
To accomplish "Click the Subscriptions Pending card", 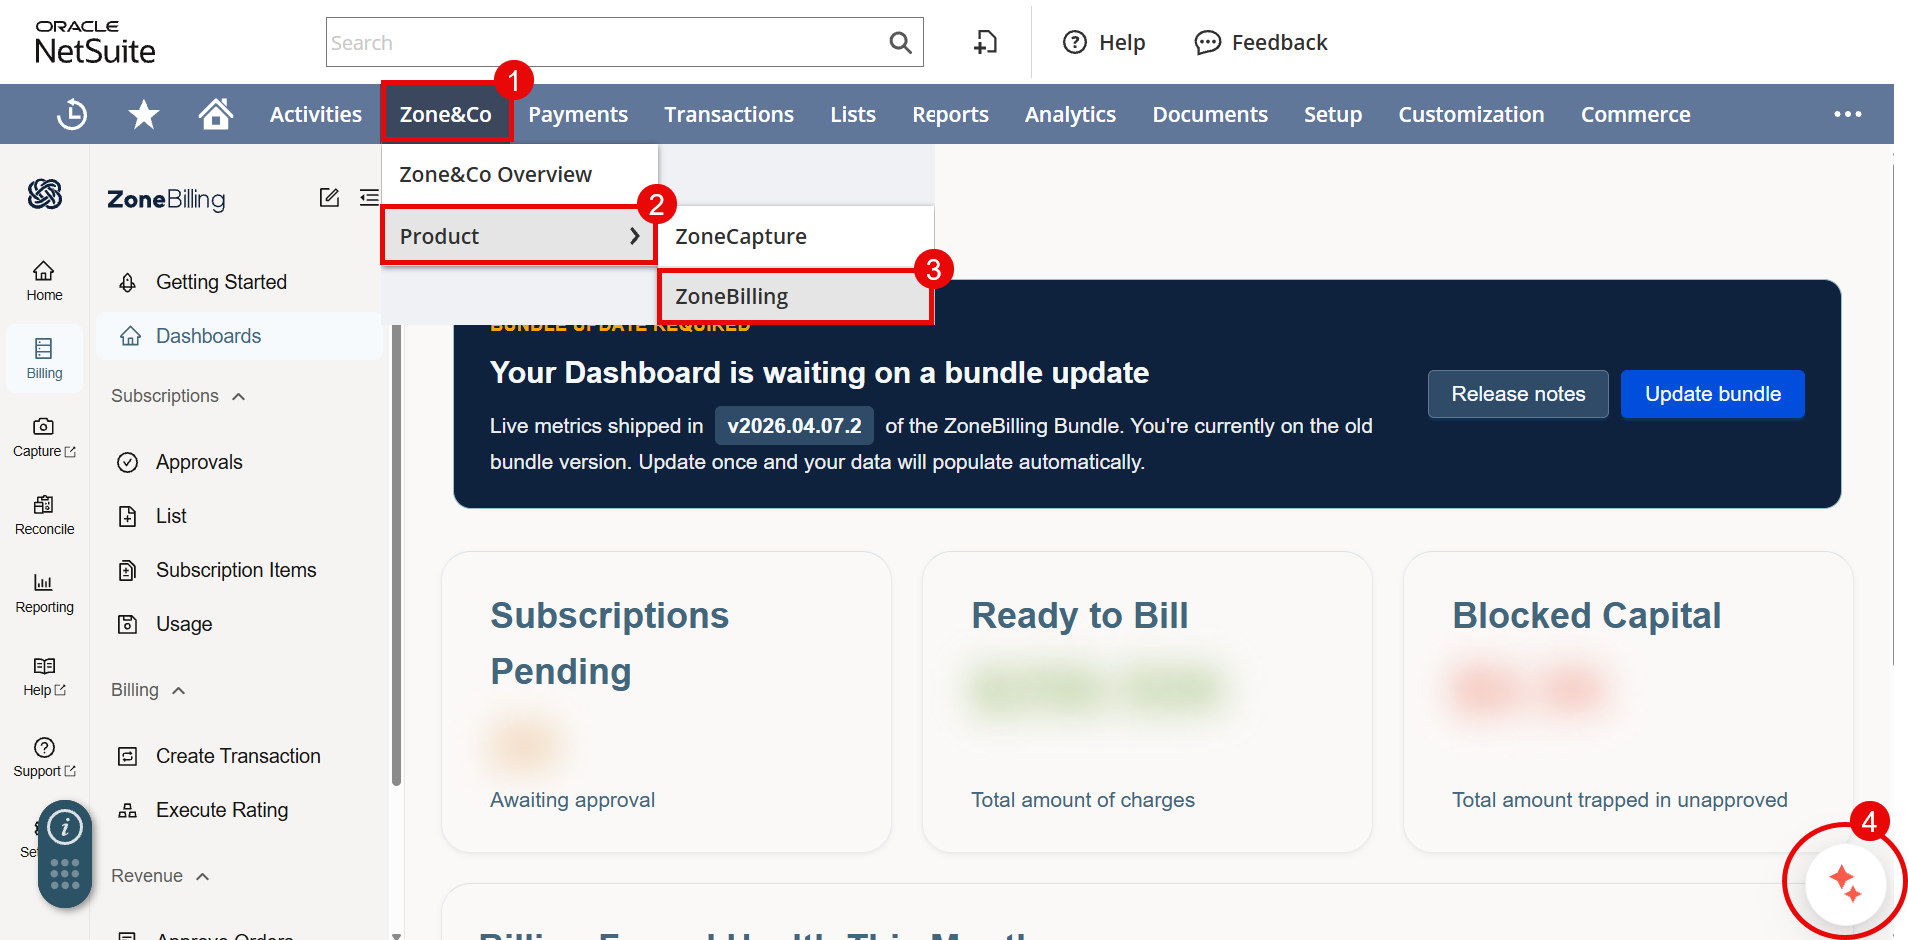I will [666, 702].
